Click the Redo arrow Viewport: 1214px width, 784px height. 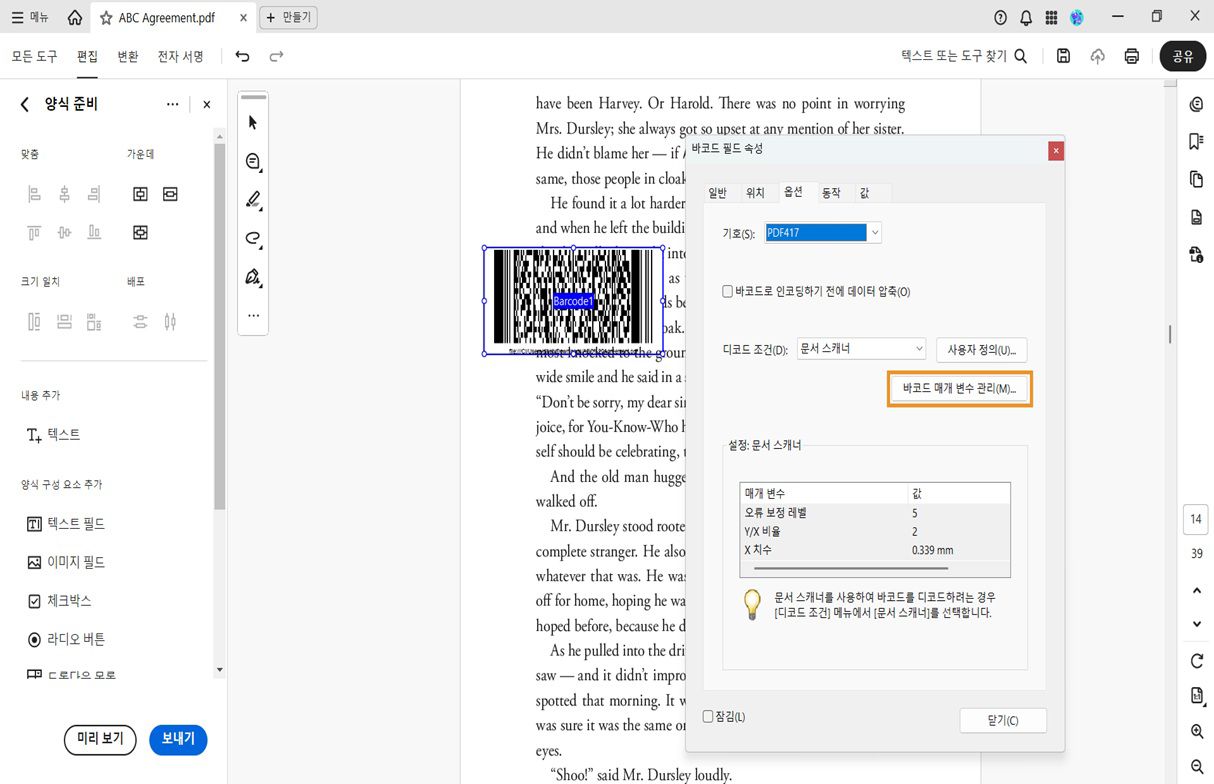(x=276, y=56)
